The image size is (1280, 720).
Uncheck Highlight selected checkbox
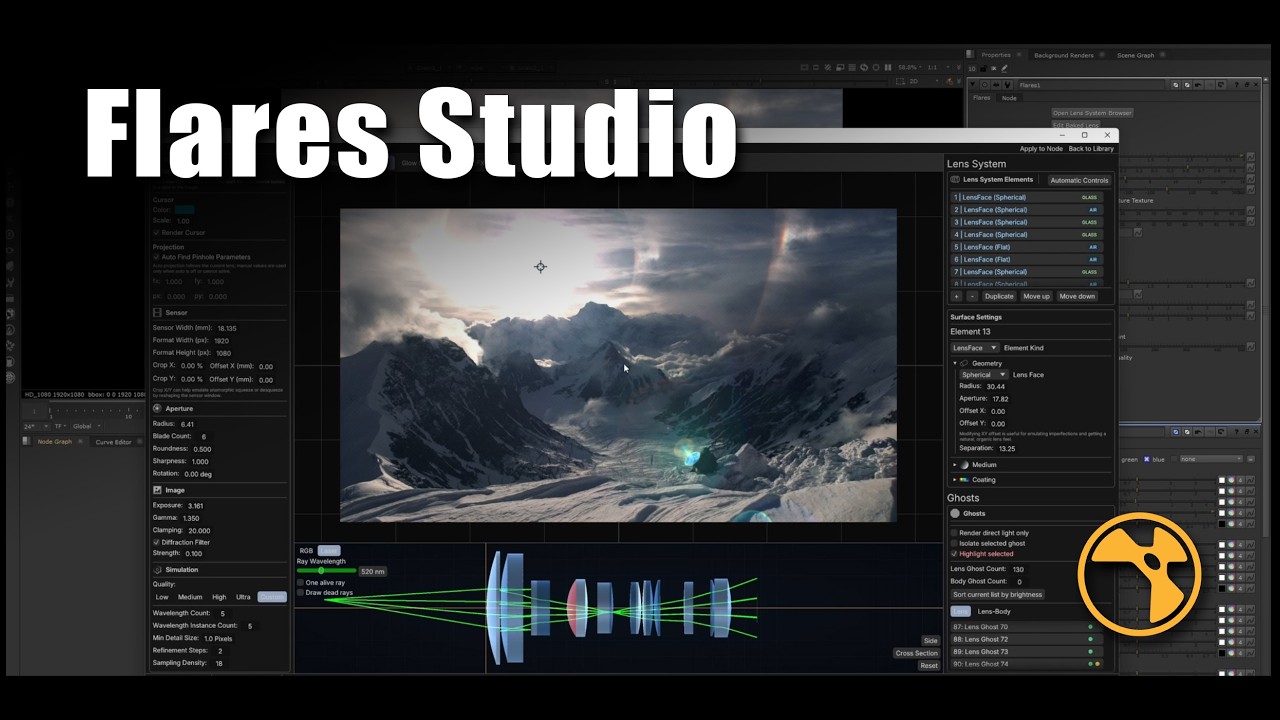coord(954,554)
